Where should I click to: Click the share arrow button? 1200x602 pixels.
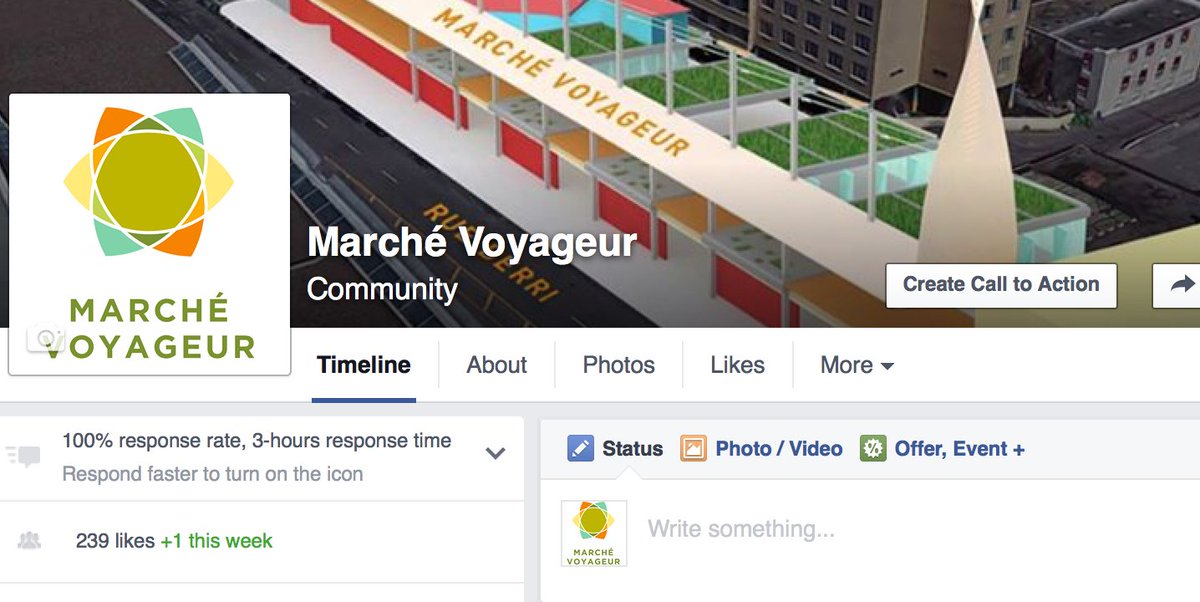click(1177, 285)
